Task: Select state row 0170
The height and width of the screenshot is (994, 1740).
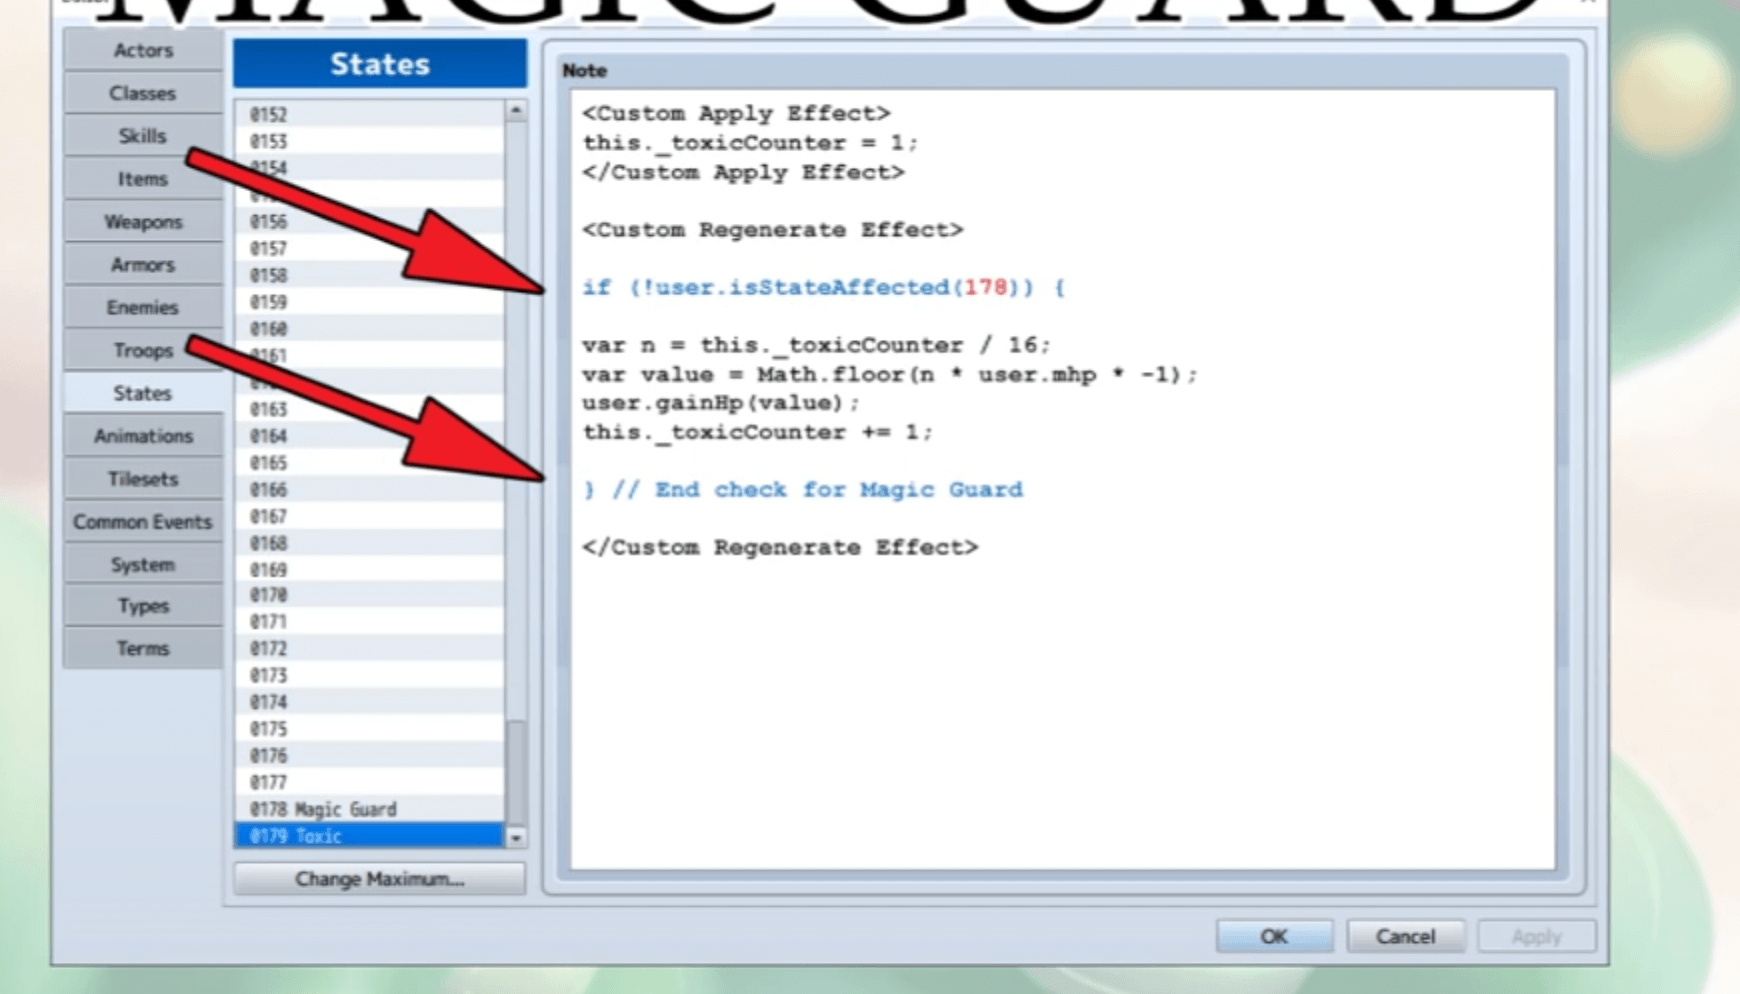Action: coord(370,595)
